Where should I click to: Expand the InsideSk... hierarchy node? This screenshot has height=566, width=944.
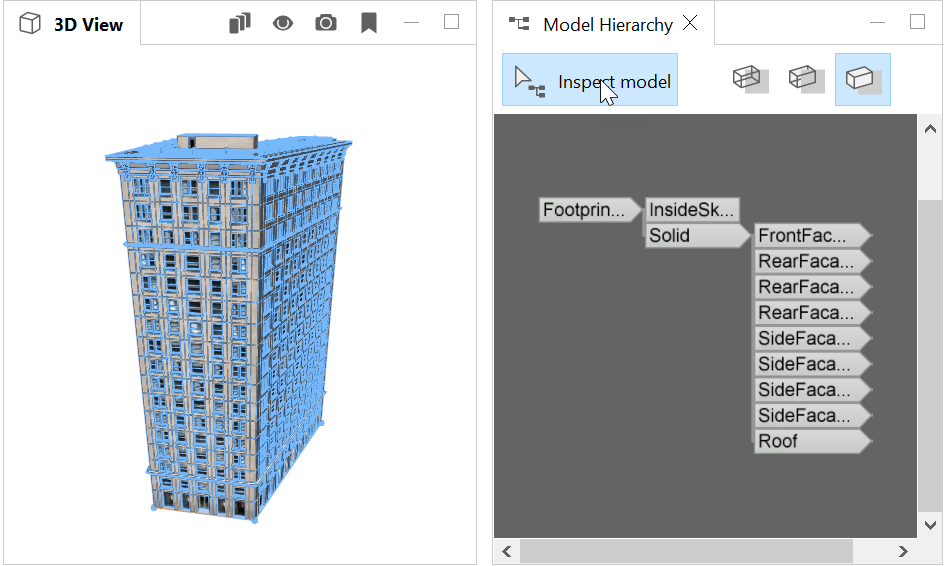click(x=692, y=210)
